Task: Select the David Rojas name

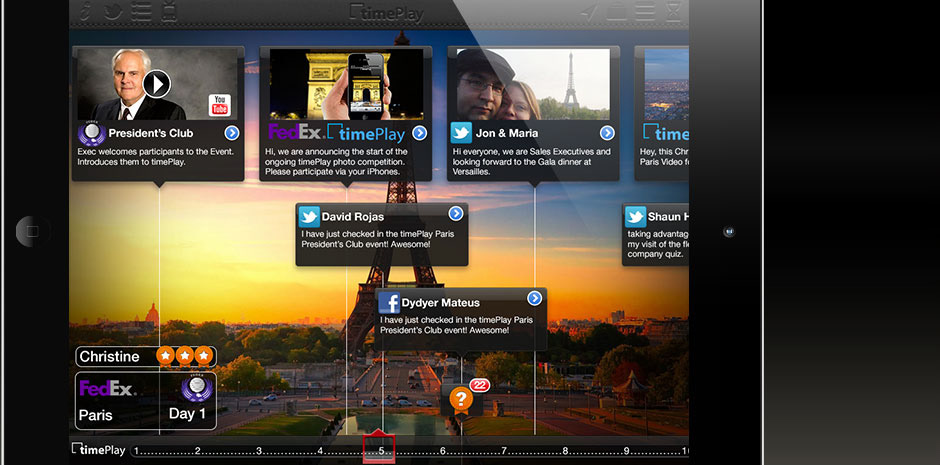Action: tap(352, 216)
